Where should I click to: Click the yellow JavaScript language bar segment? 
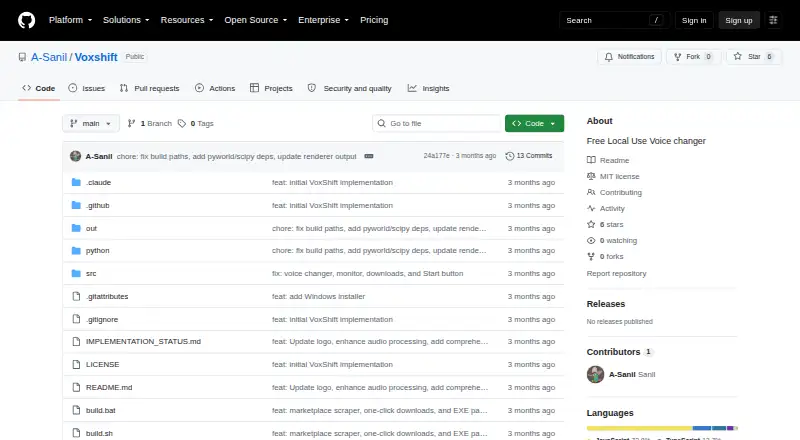[x=639, y=428]
